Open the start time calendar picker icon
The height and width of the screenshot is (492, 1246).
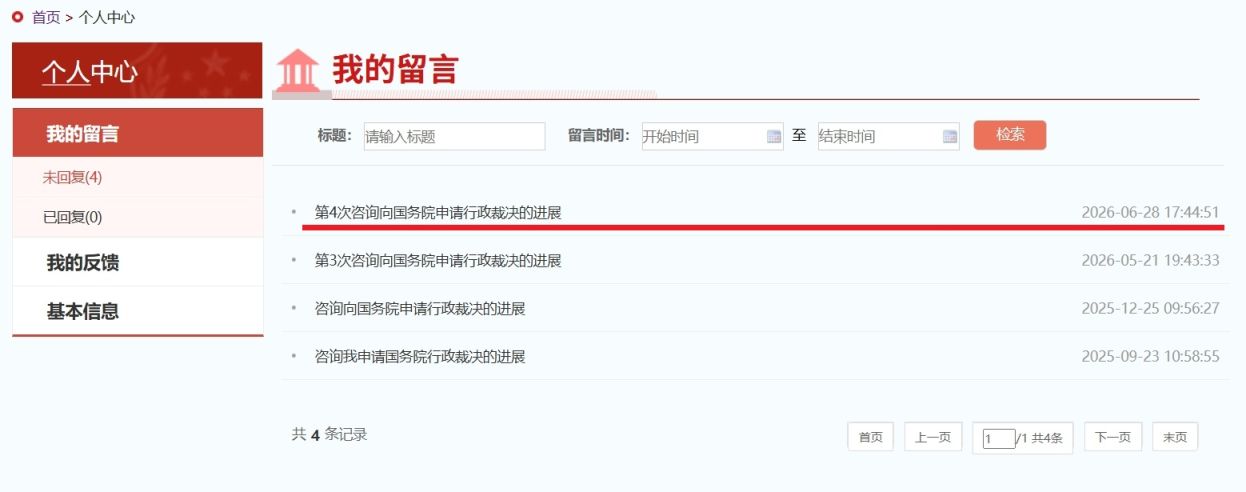click(774, 137)
